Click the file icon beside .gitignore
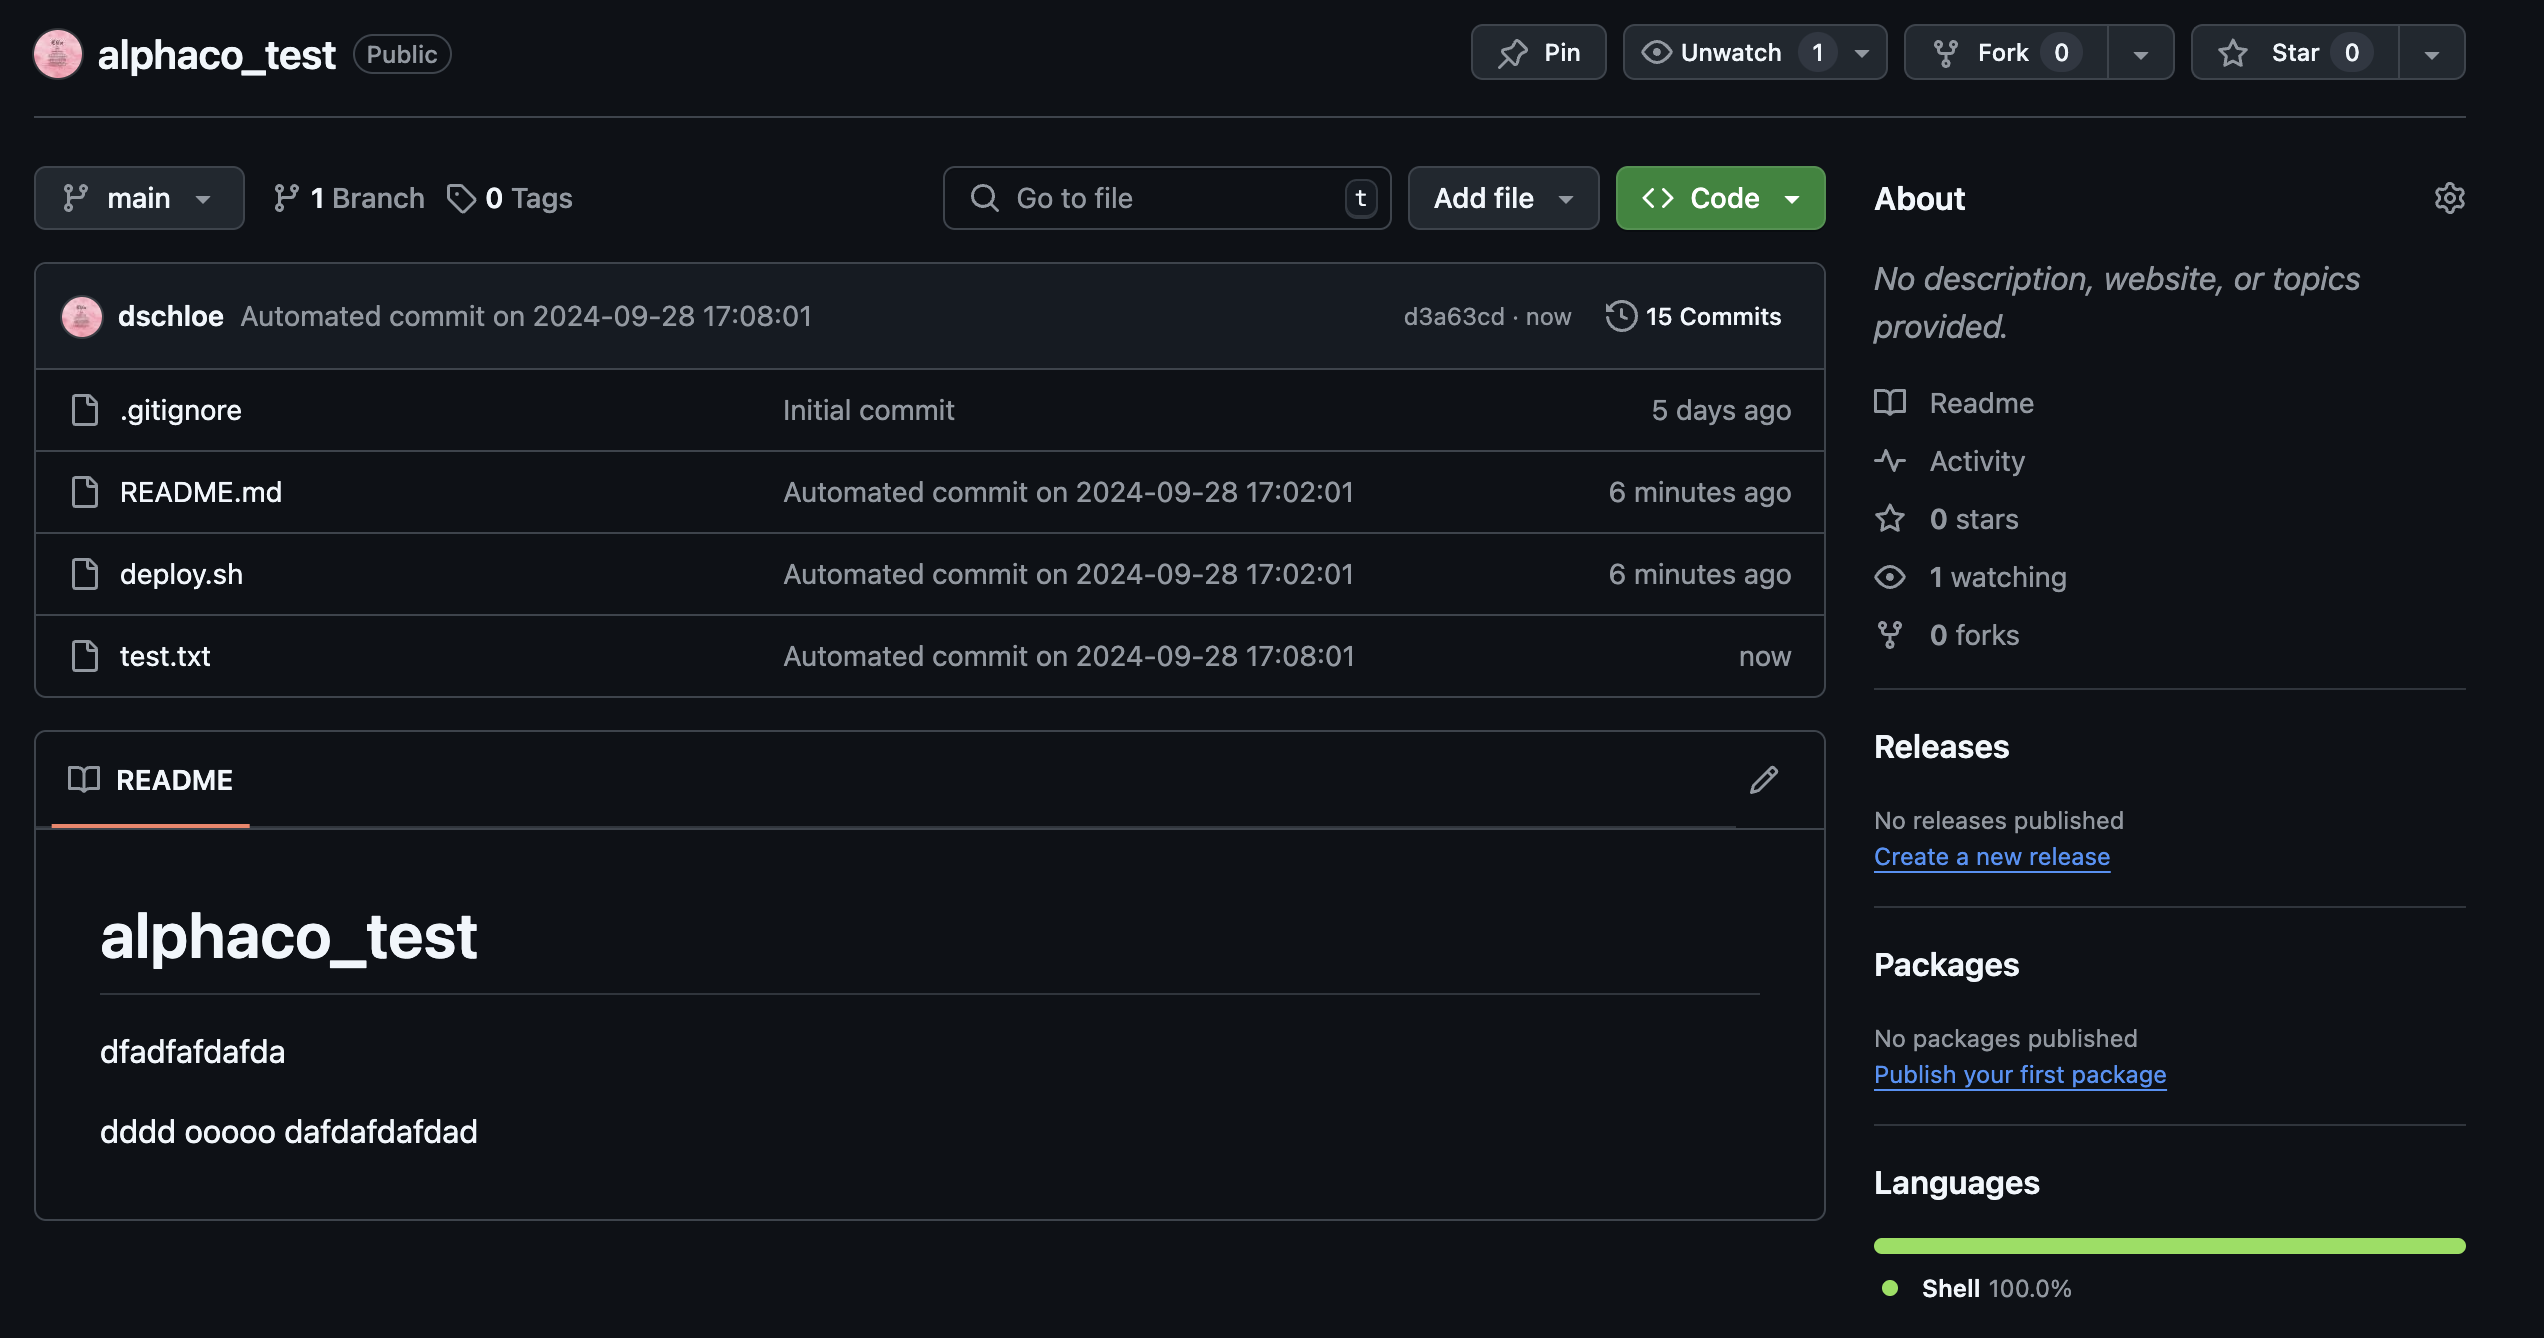The image size is (2544, 1338). [85, 410]
